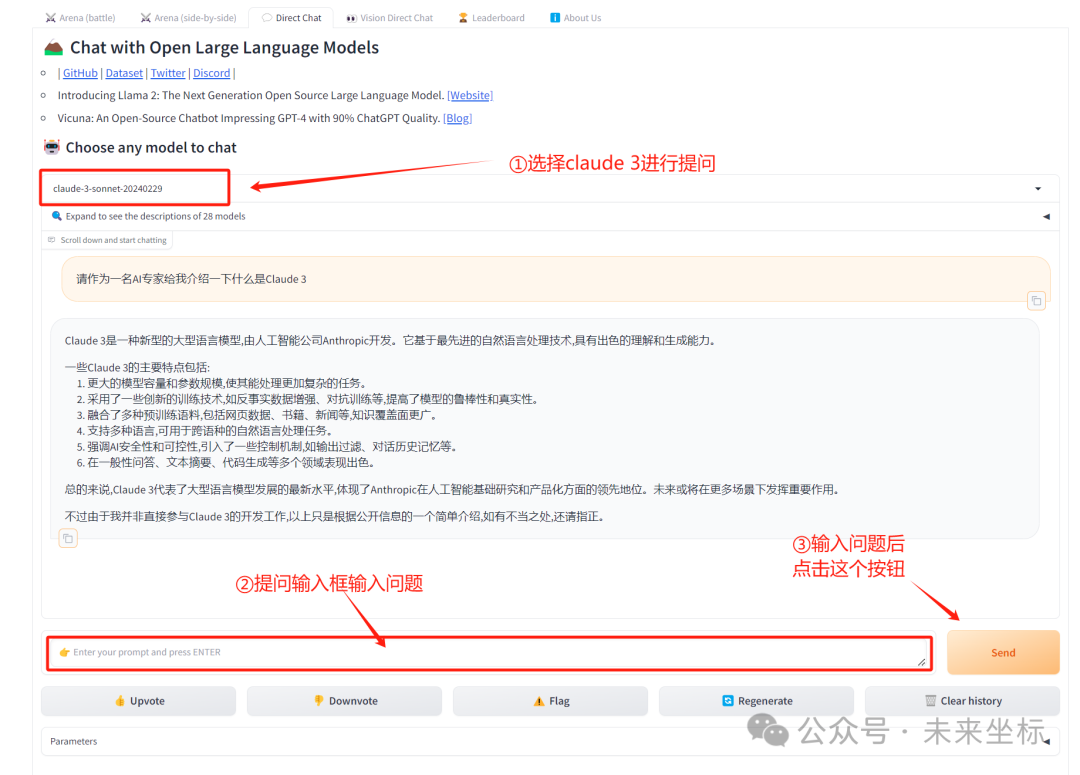Click the trash icon on Clear history

(931, 701)
